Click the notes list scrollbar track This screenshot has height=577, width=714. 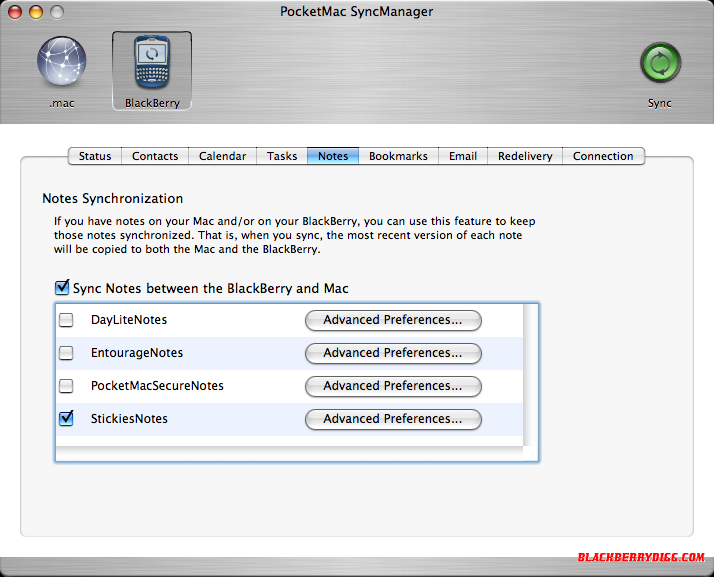click(530, 374)
